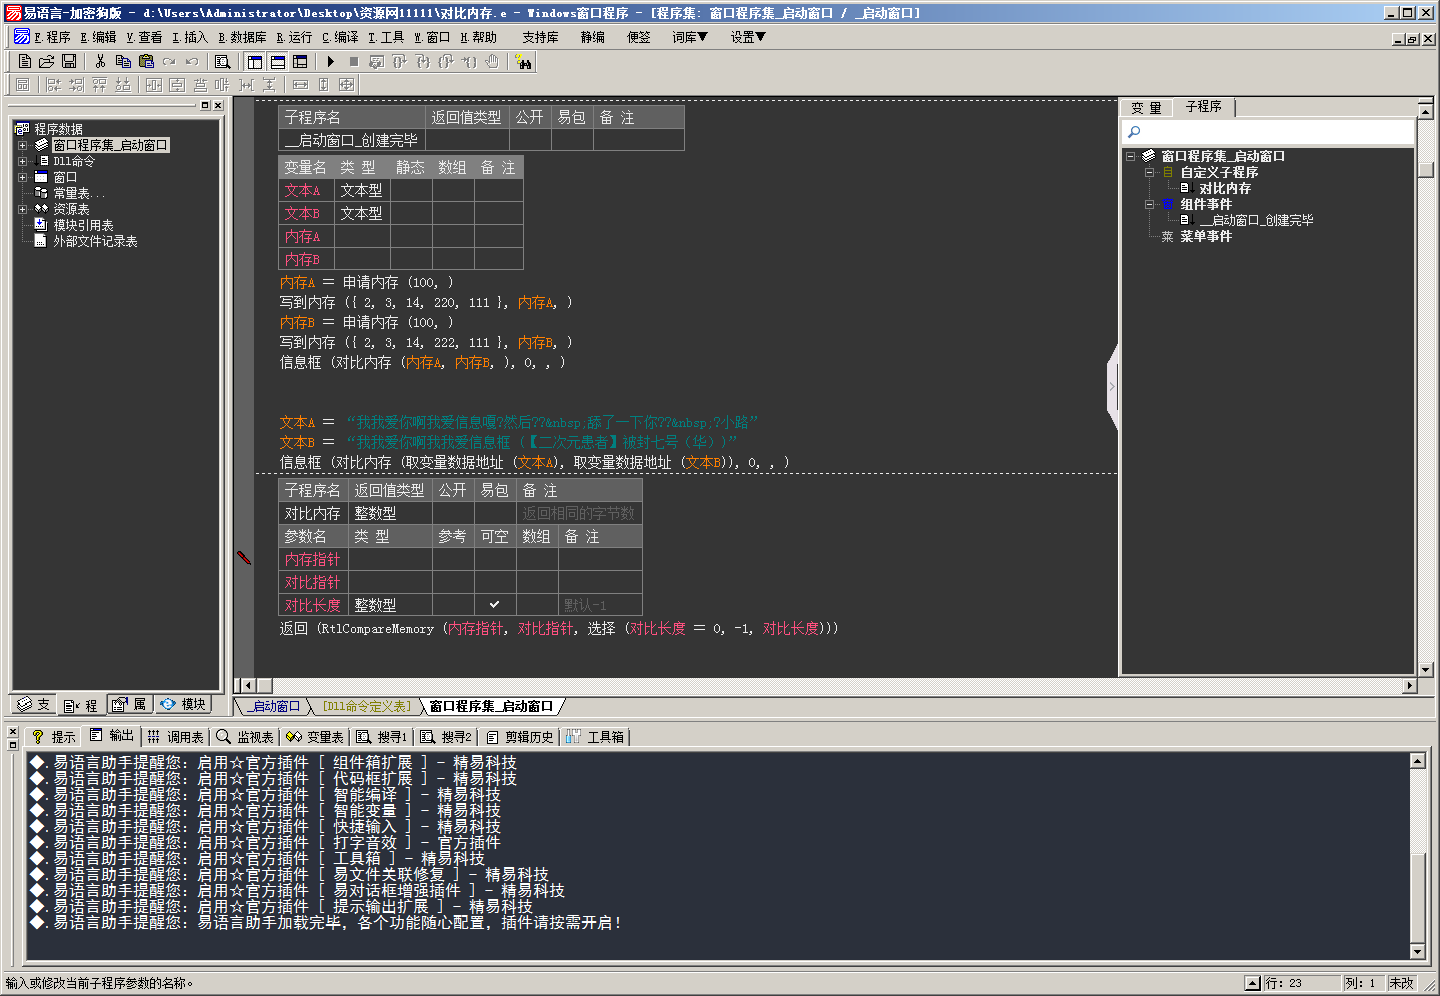Toggle the 参考 cell for 内存指针 parameter
Image resolution: width=1440 pixels, height=996 pixels.
point(453,559)
